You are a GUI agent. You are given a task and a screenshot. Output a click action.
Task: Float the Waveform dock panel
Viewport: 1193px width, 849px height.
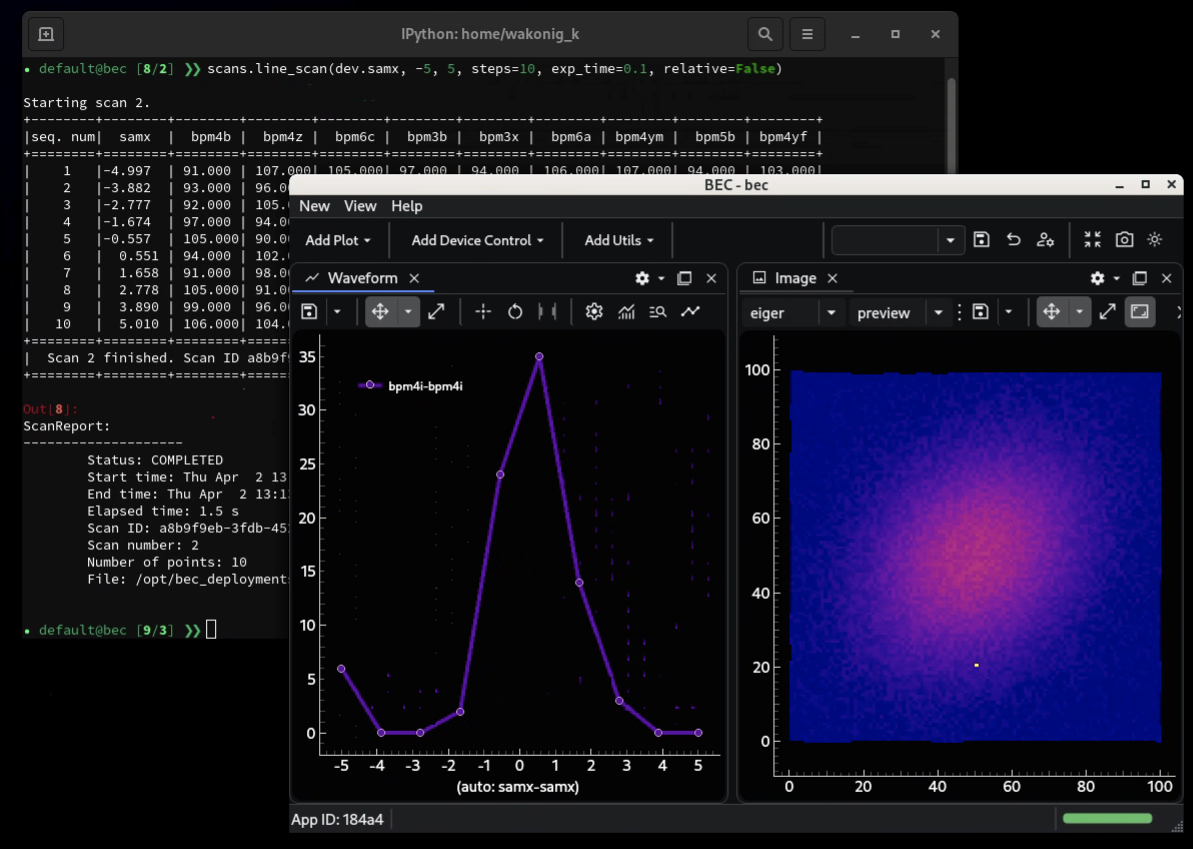point(685,278)
